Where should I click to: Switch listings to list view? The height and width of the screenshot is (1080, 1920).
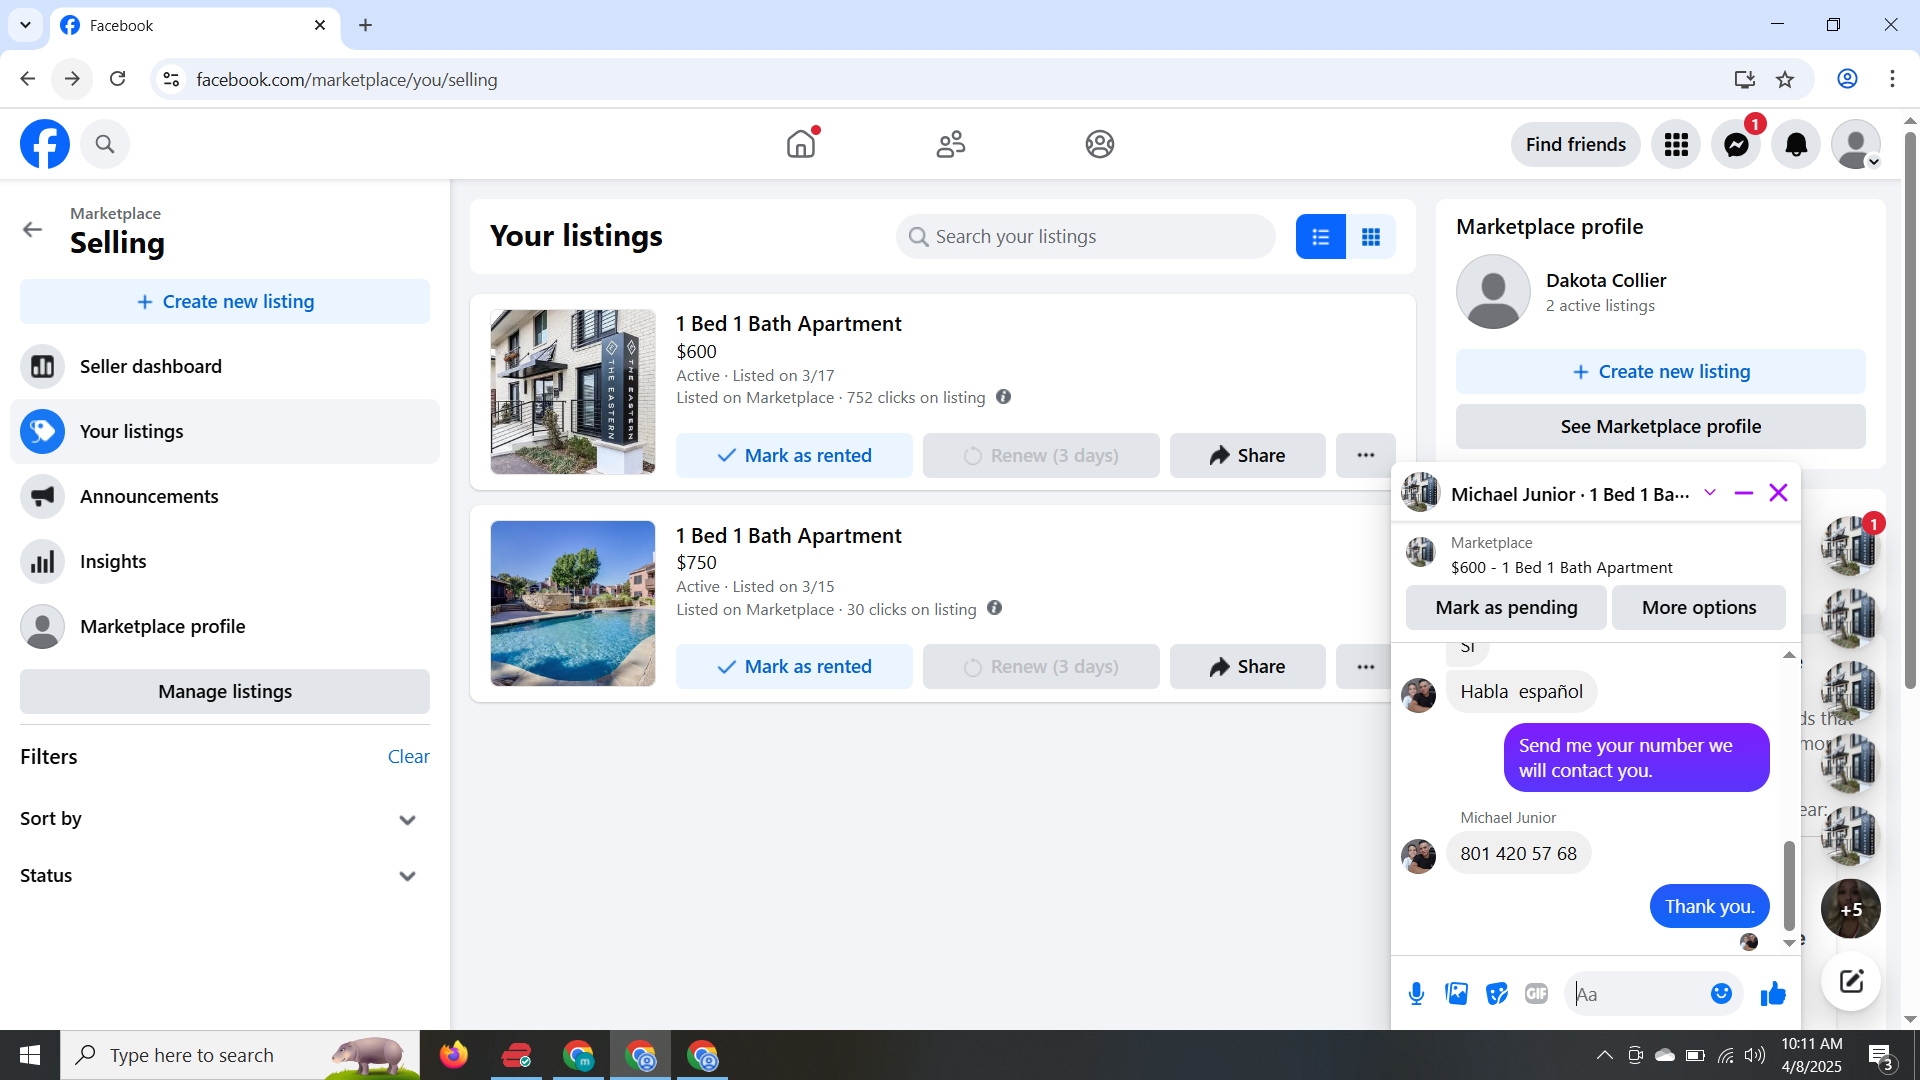click(x=1320, y=237)
